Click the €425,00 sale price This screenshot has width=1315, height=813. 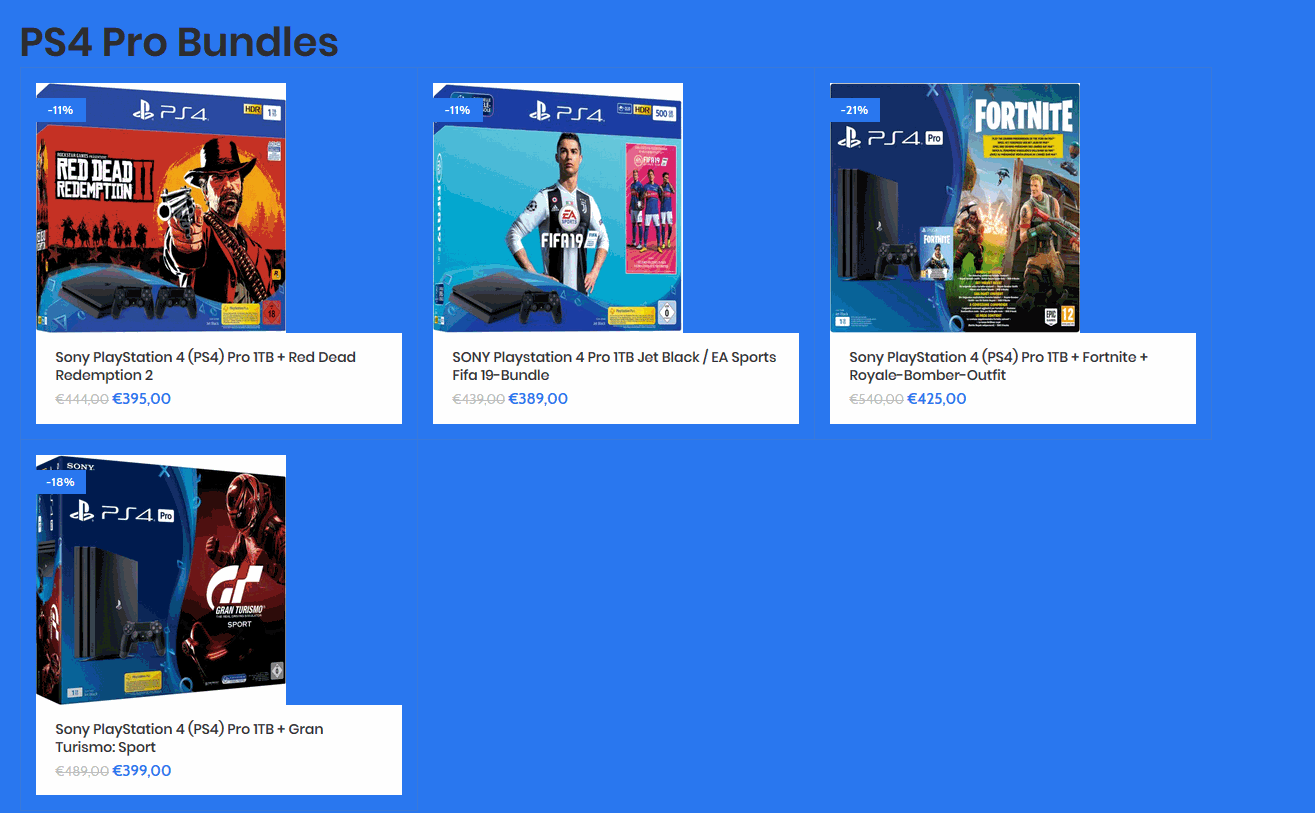coord(937,399)
